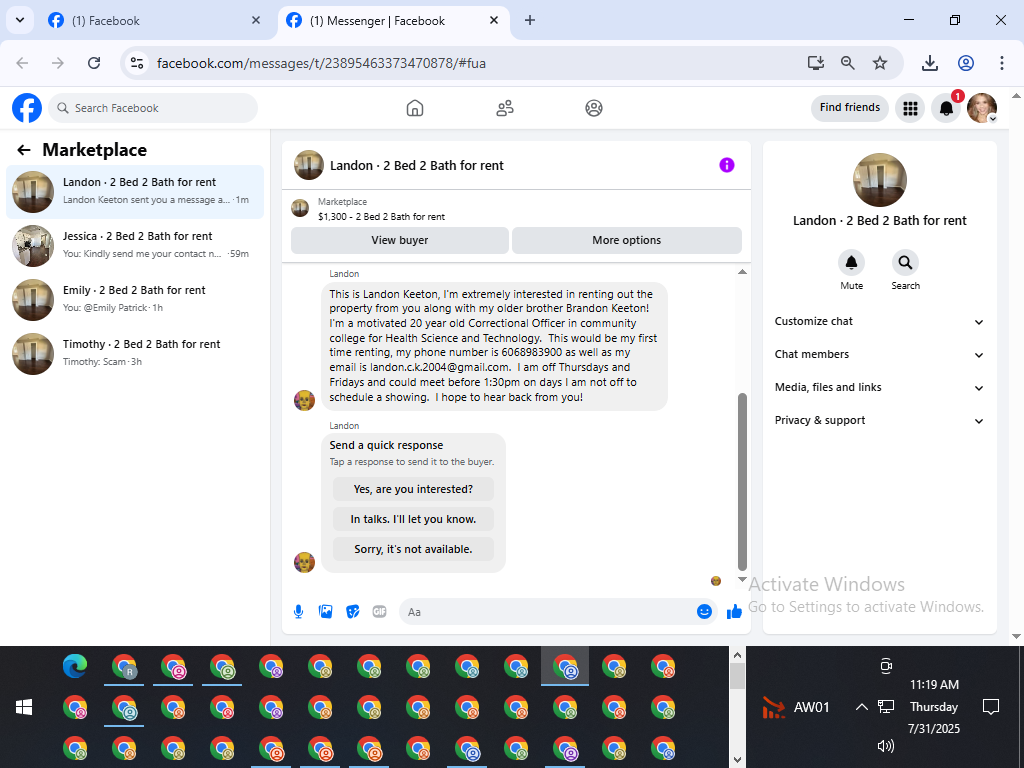Close the Messenger | Facebook tab
Screen dimensions: 1024x768
494,20
